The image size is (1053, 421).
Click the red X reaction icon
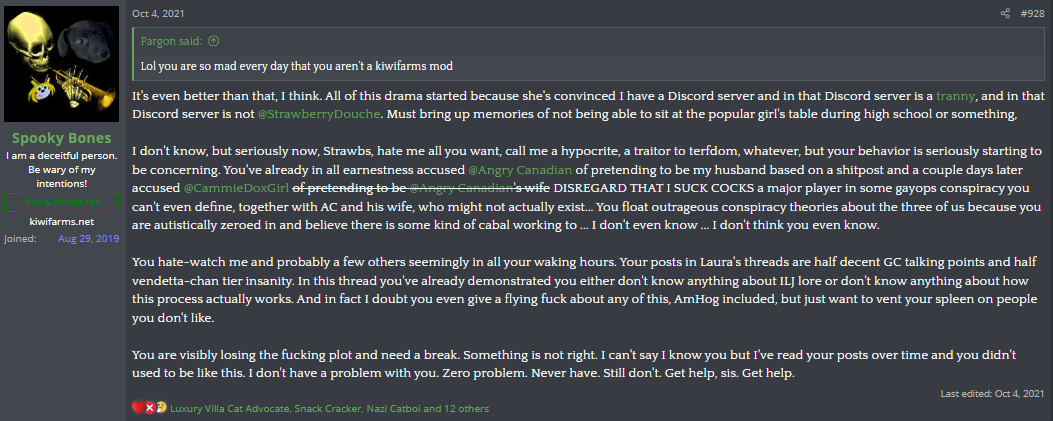pos(150,408)
